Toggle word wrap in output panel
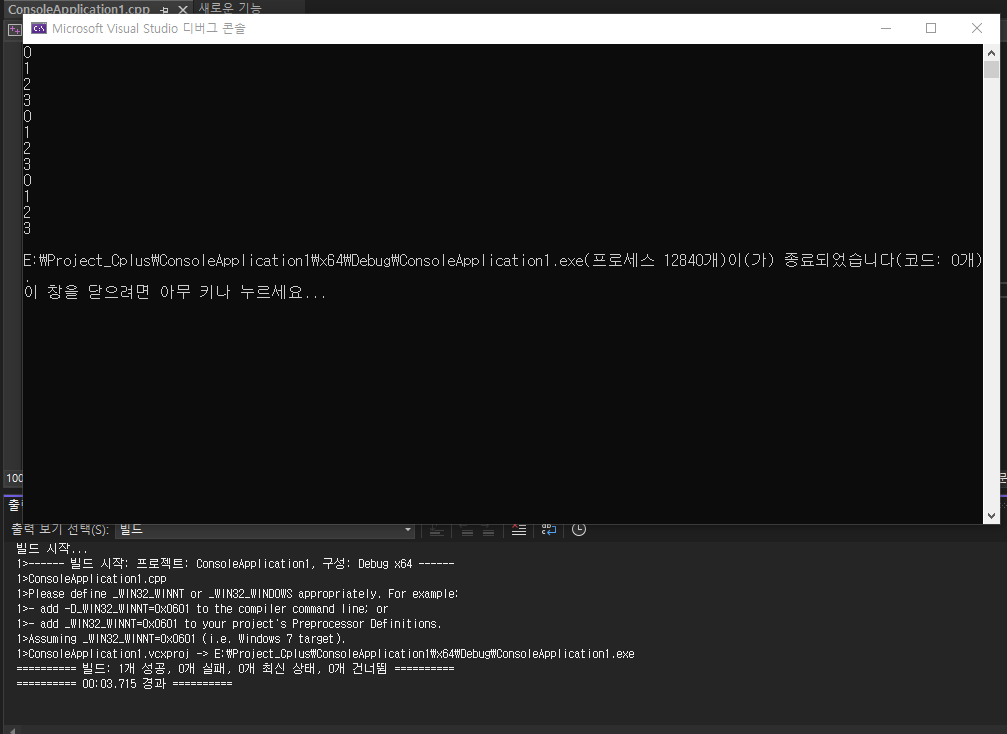This screenshot has height=734, width=1007. tap(549, 530)
